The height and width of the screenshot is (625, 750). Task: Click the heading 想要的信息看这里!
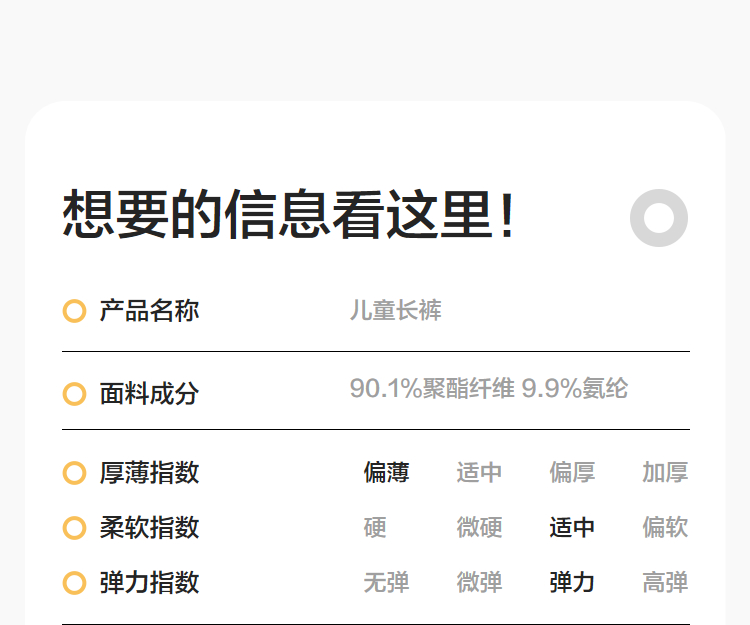290,215
